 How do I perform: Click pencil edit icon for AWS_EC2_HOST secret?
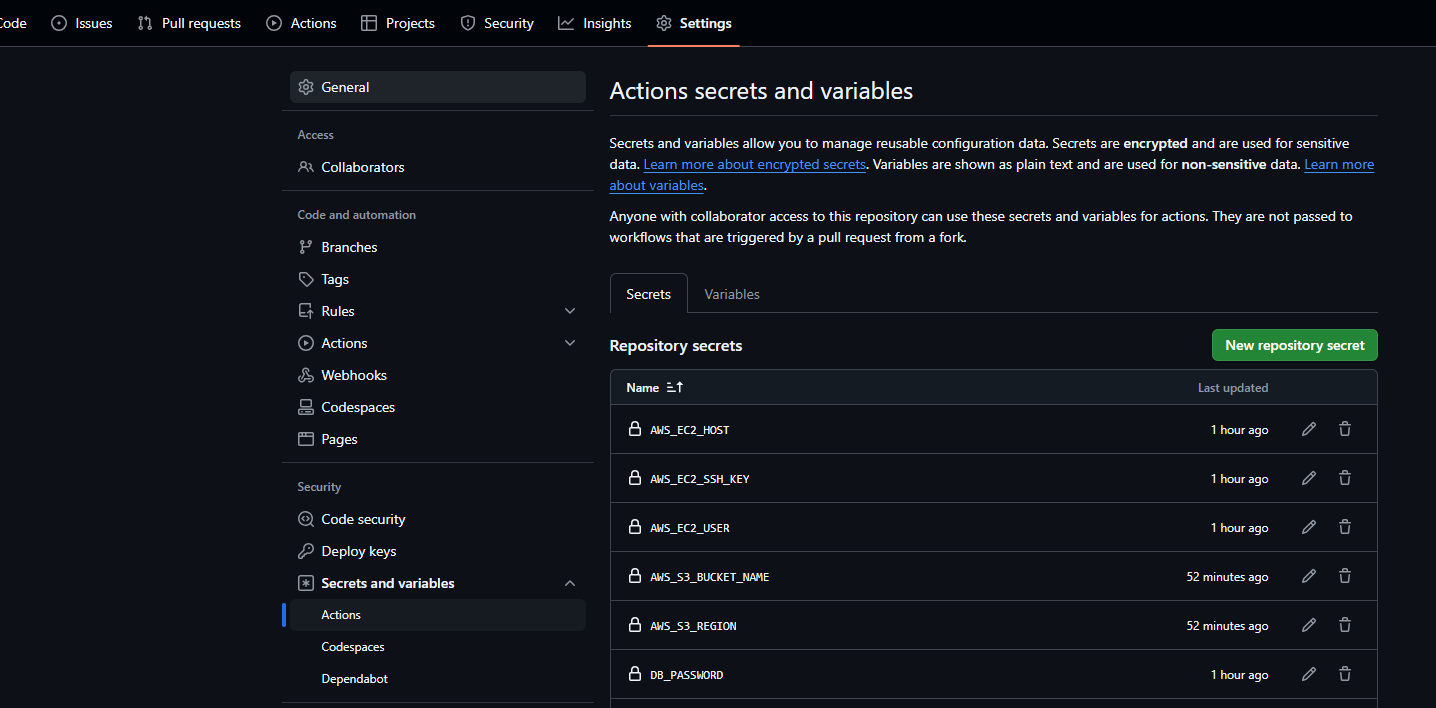(1309, 429)
